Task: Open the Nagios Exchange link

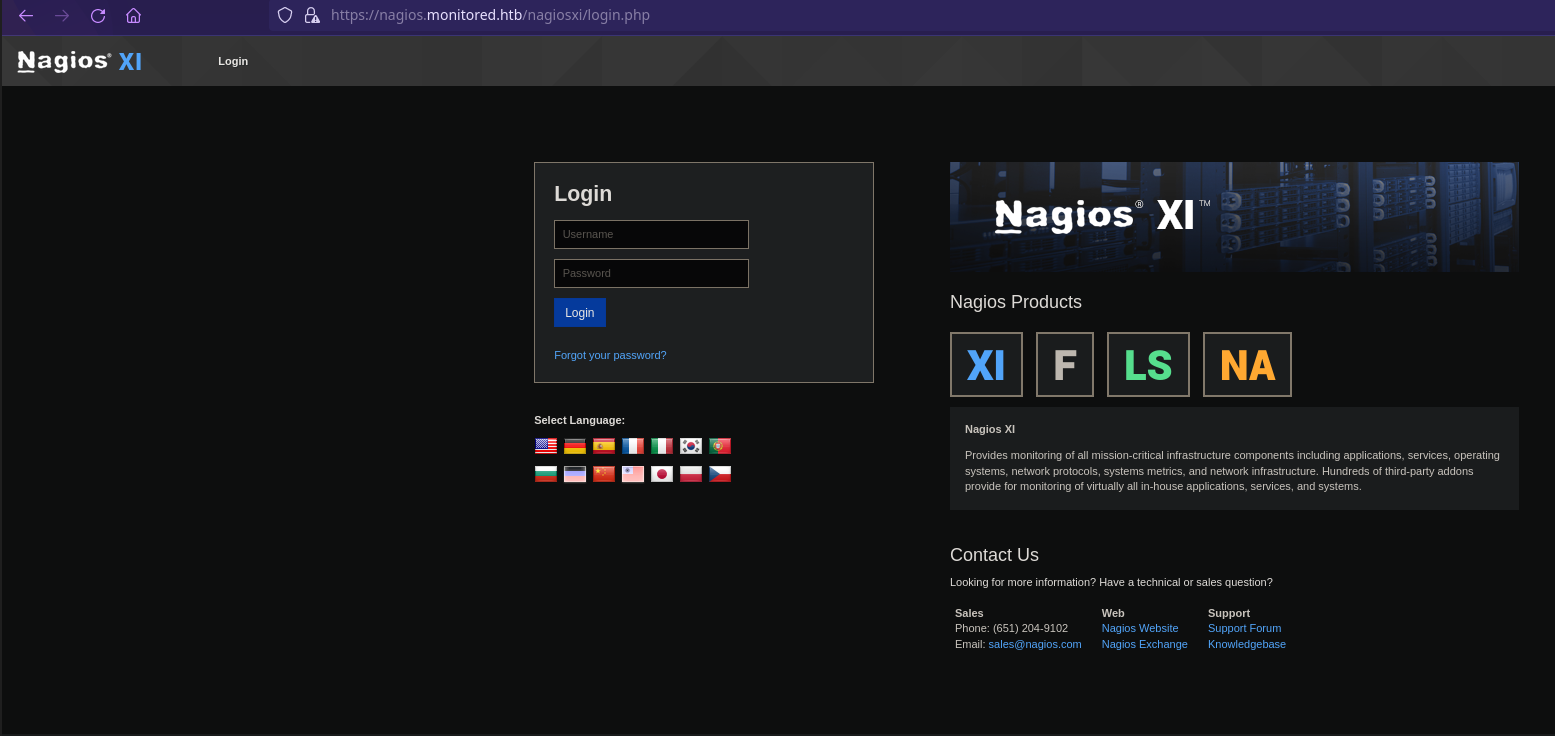Action: [1144, 644]
